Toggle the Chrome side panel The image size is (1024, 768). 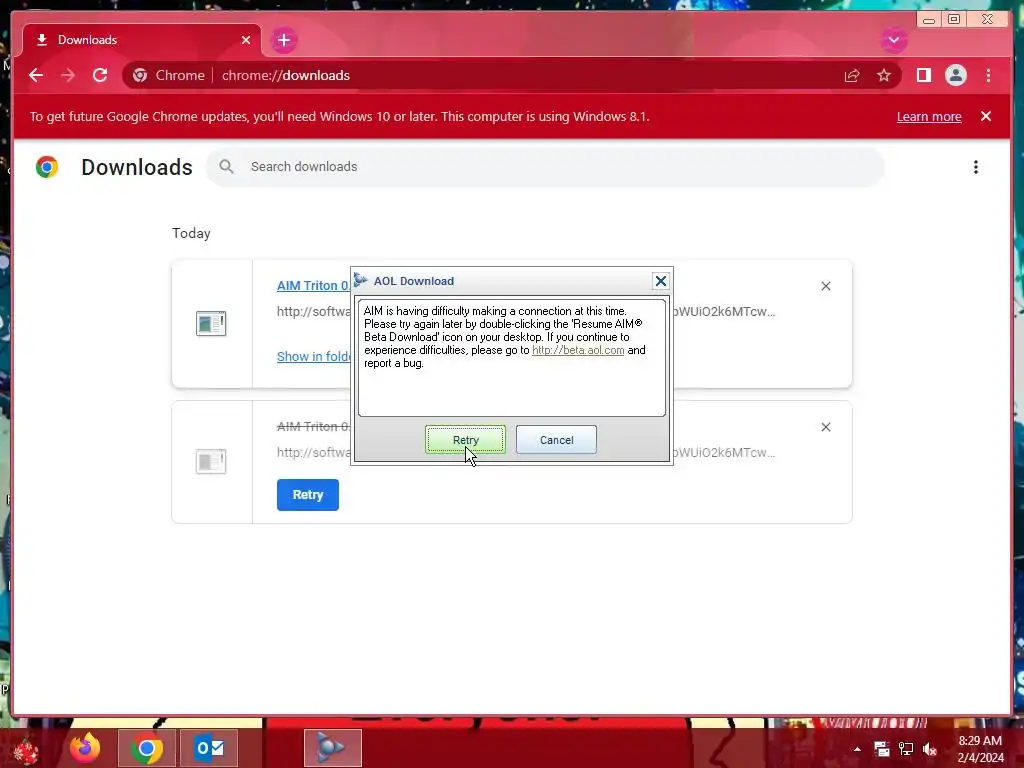pyautogui.click(x=923, y=75)
